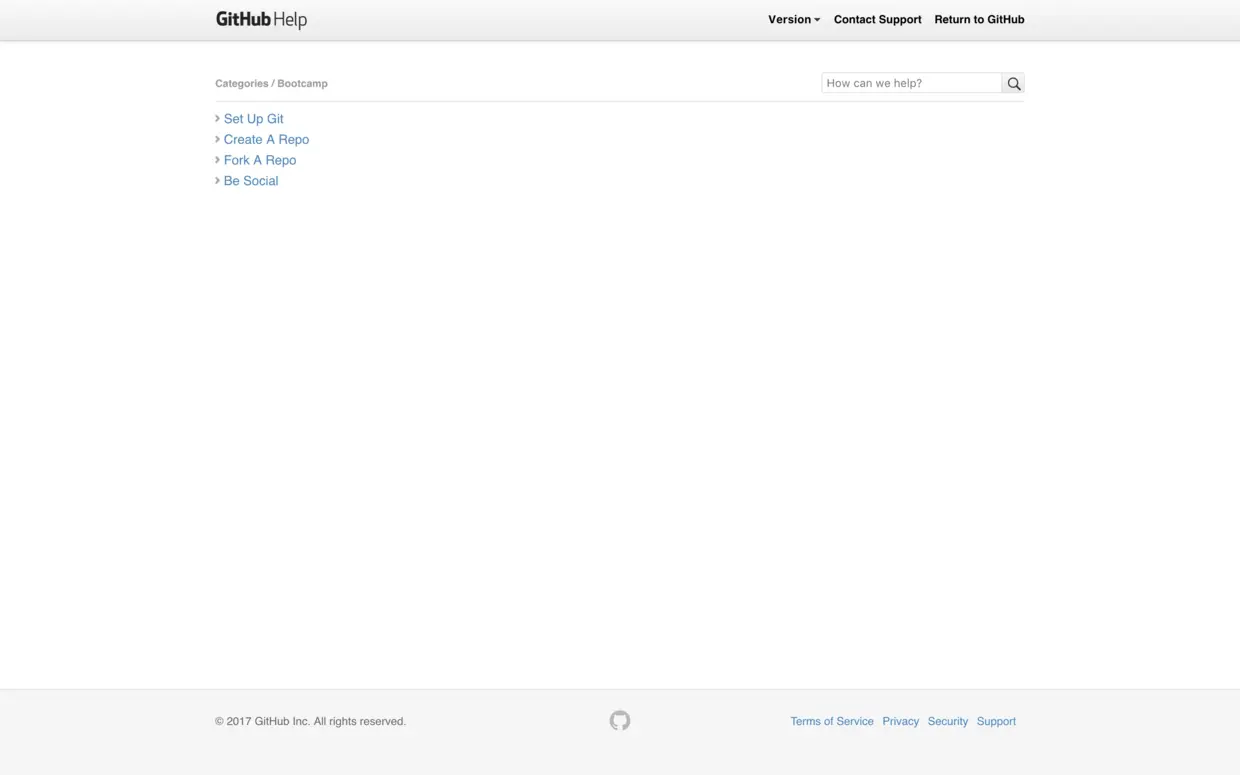The width and height of the screenshot is (1240, 775).
Task: Focus the 'How can we help?' search field
Action: coord(912,83)
